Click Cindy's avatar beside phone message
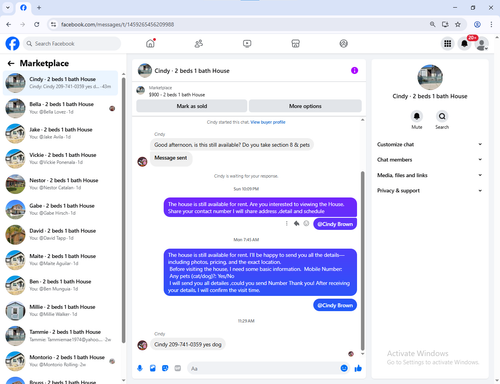Viewport: 500px width, 384px height. 142,345
